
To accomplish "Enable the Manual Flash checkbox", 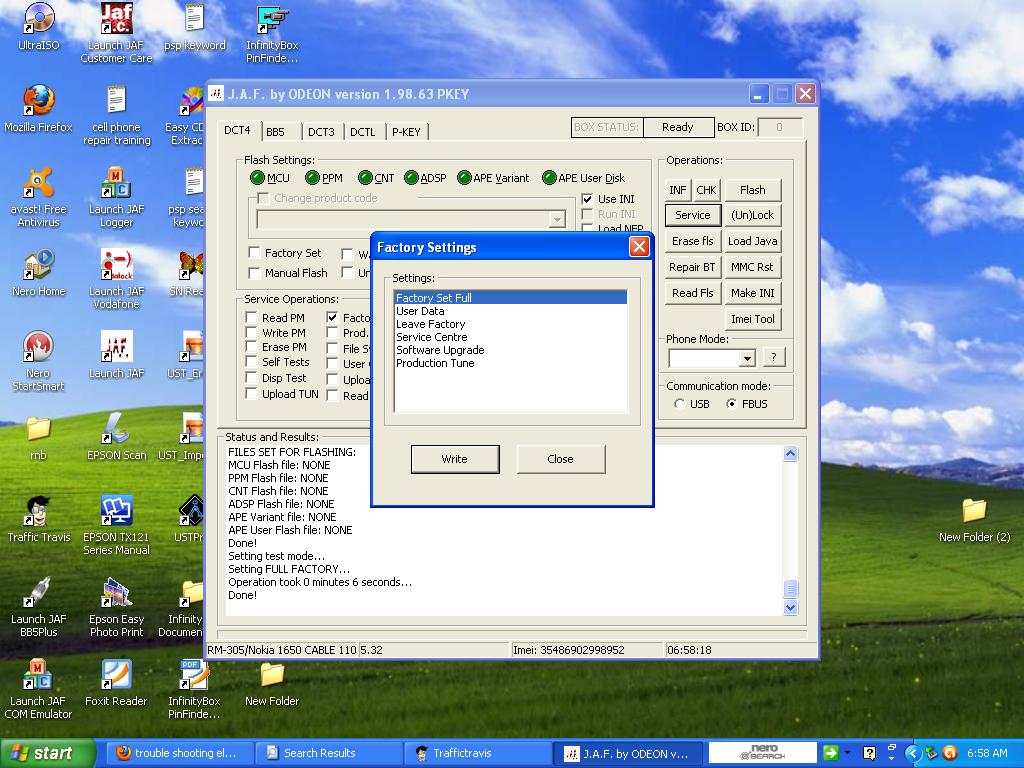I will coord(254,273).
